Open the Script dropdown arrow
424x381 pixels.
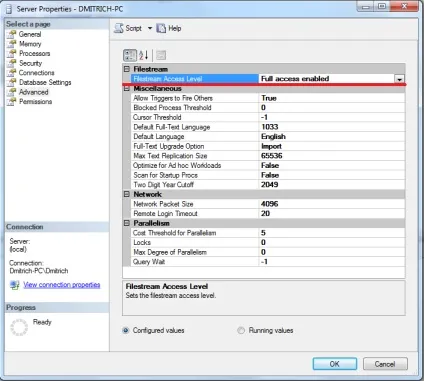point(150,28)
